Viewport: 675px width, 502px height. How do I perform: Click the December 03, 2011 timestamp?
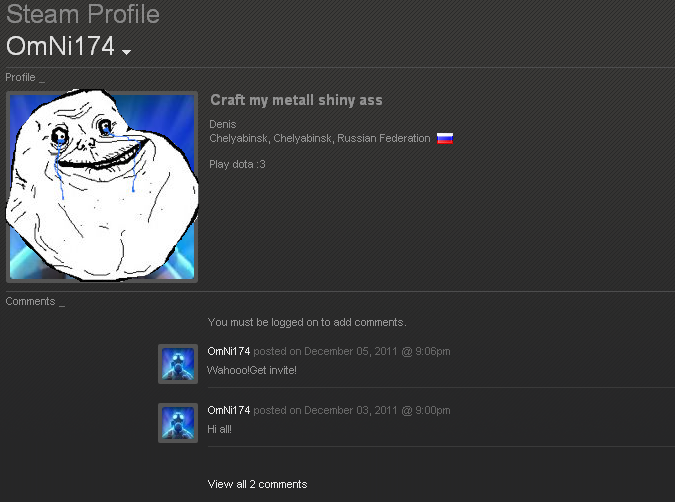pyautogui.click(x=352, y=410)
